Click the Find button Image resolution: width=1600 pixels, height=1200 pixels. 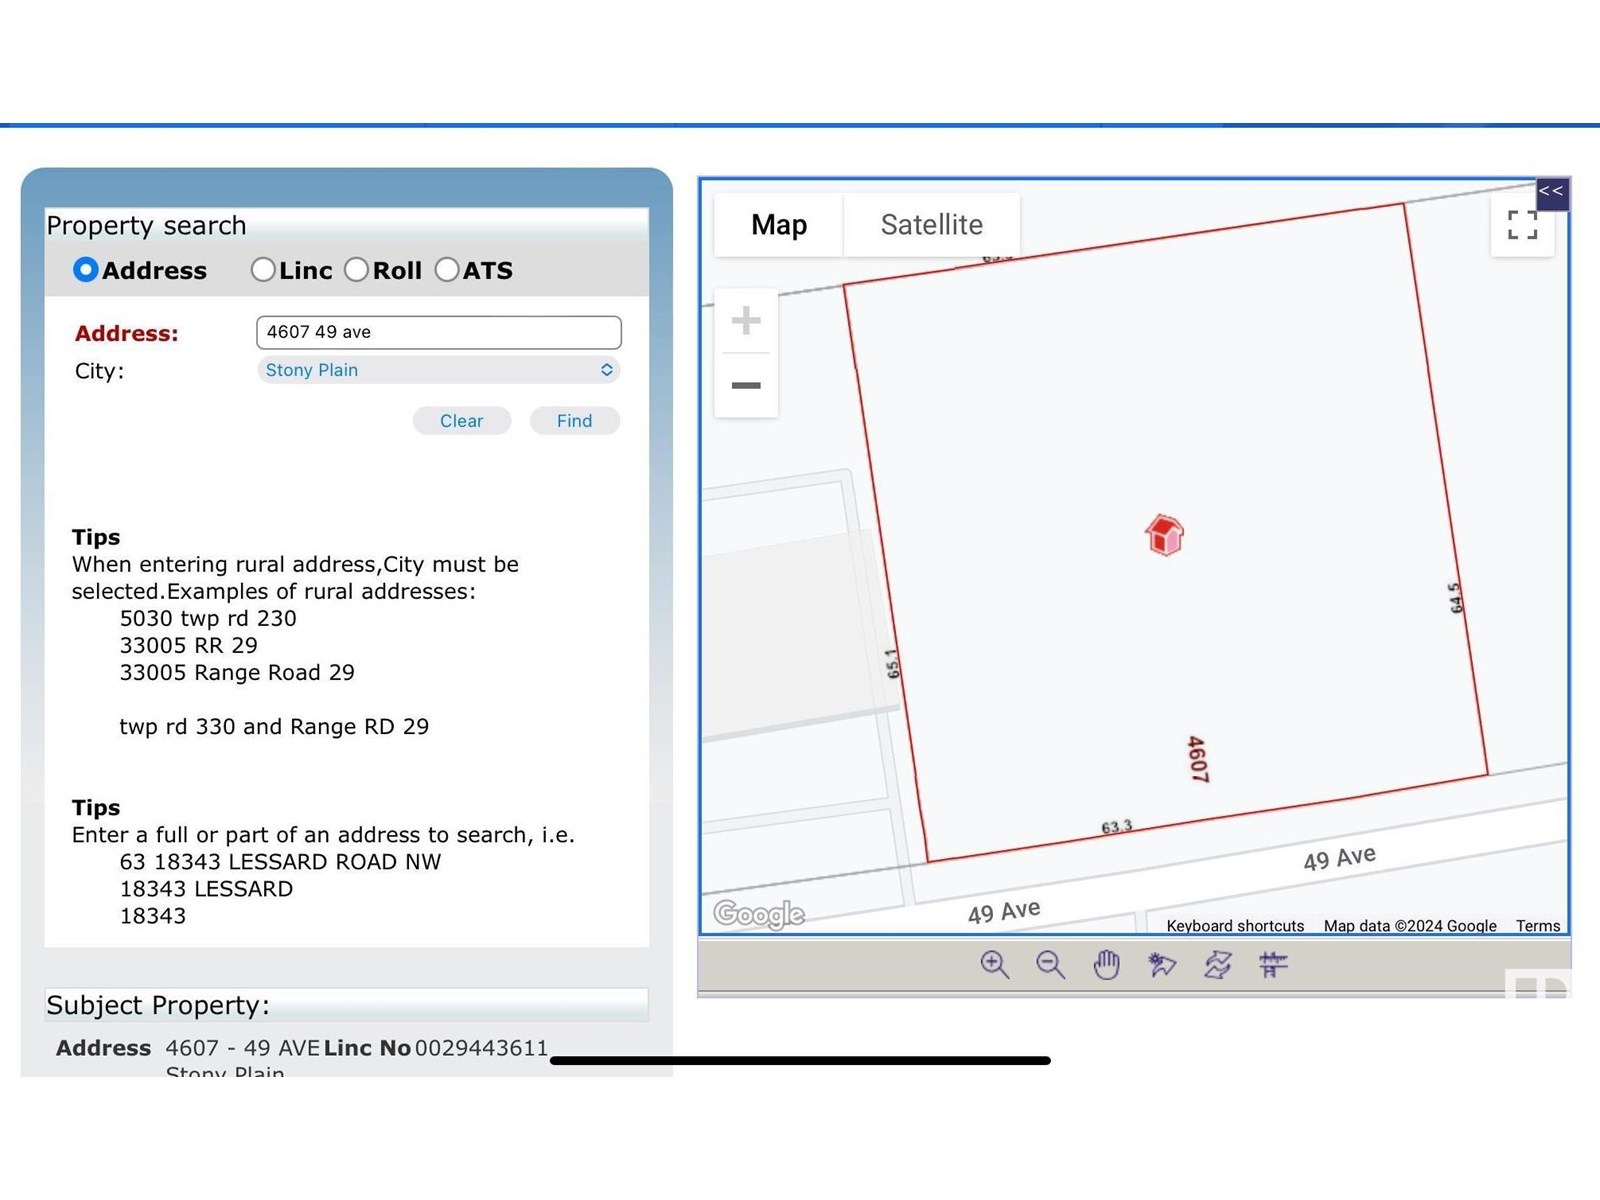574,421
